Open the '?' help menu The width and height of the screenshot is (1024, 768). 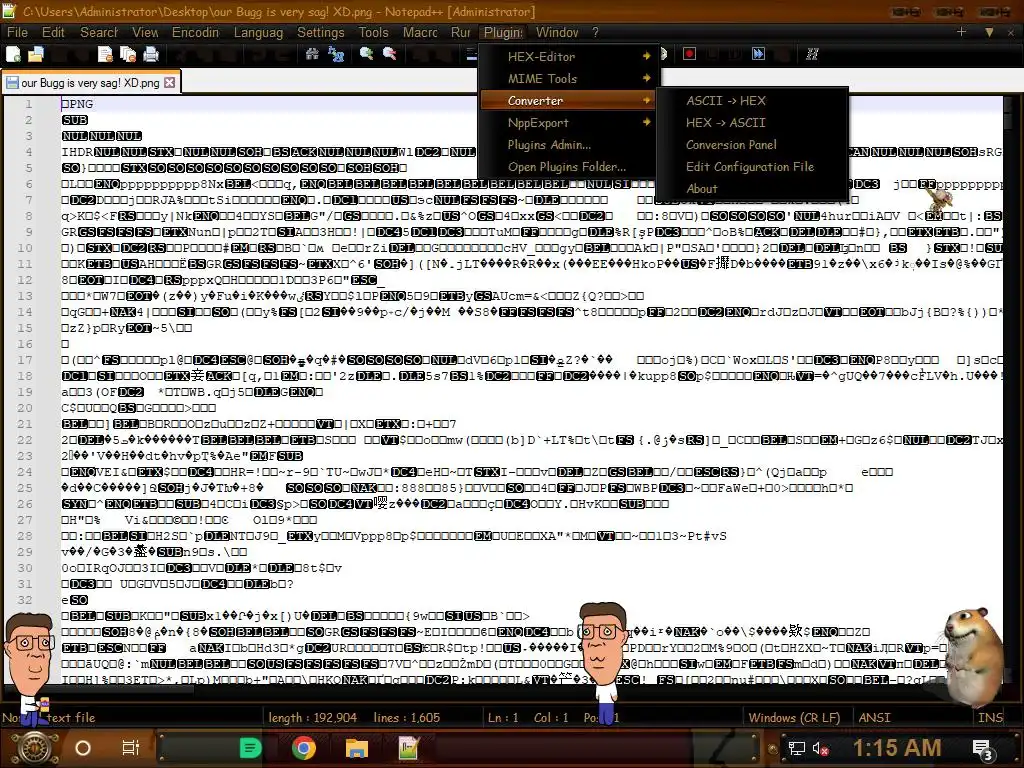click(595, 32)
